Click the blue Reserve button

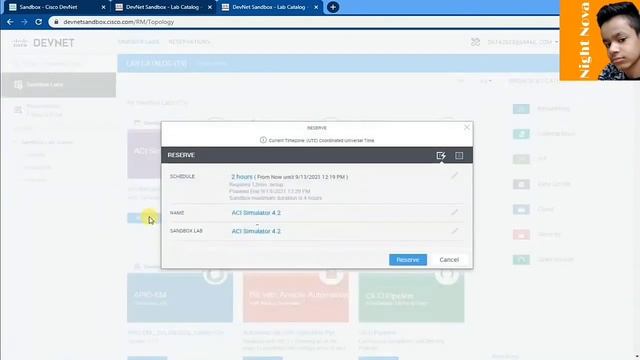[x=408, y=260]
